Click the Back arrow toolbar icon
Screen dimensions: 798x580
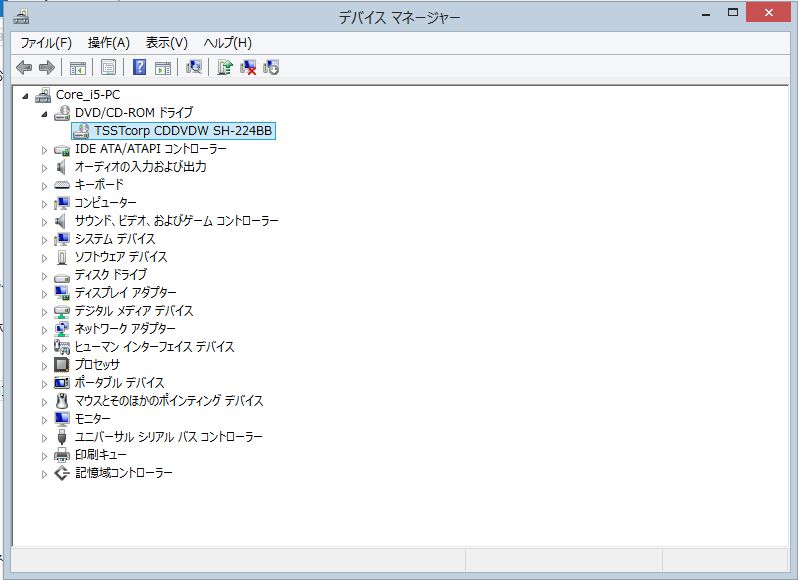pyautogui.click(x=24, y=67)
